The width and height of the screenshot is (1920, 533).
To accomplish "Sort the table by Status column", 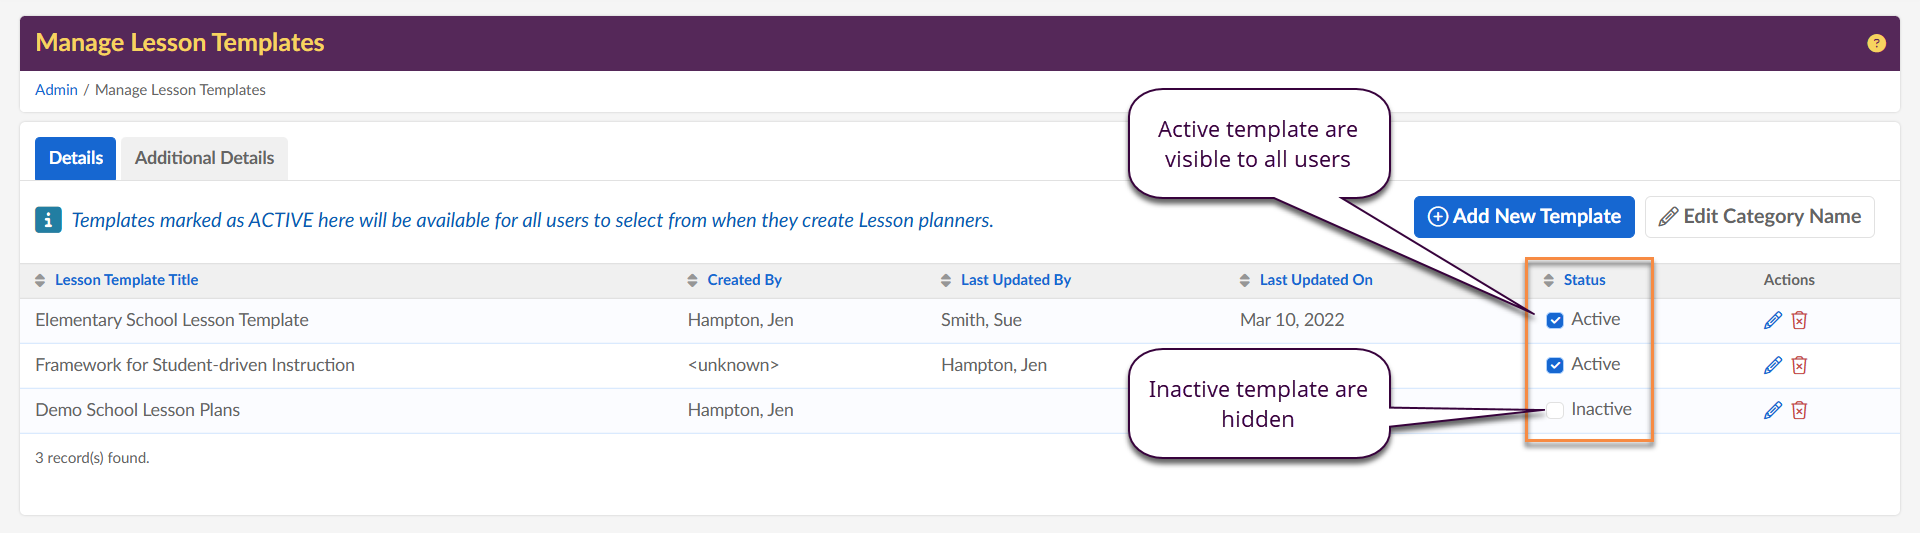I will 1584,280.
